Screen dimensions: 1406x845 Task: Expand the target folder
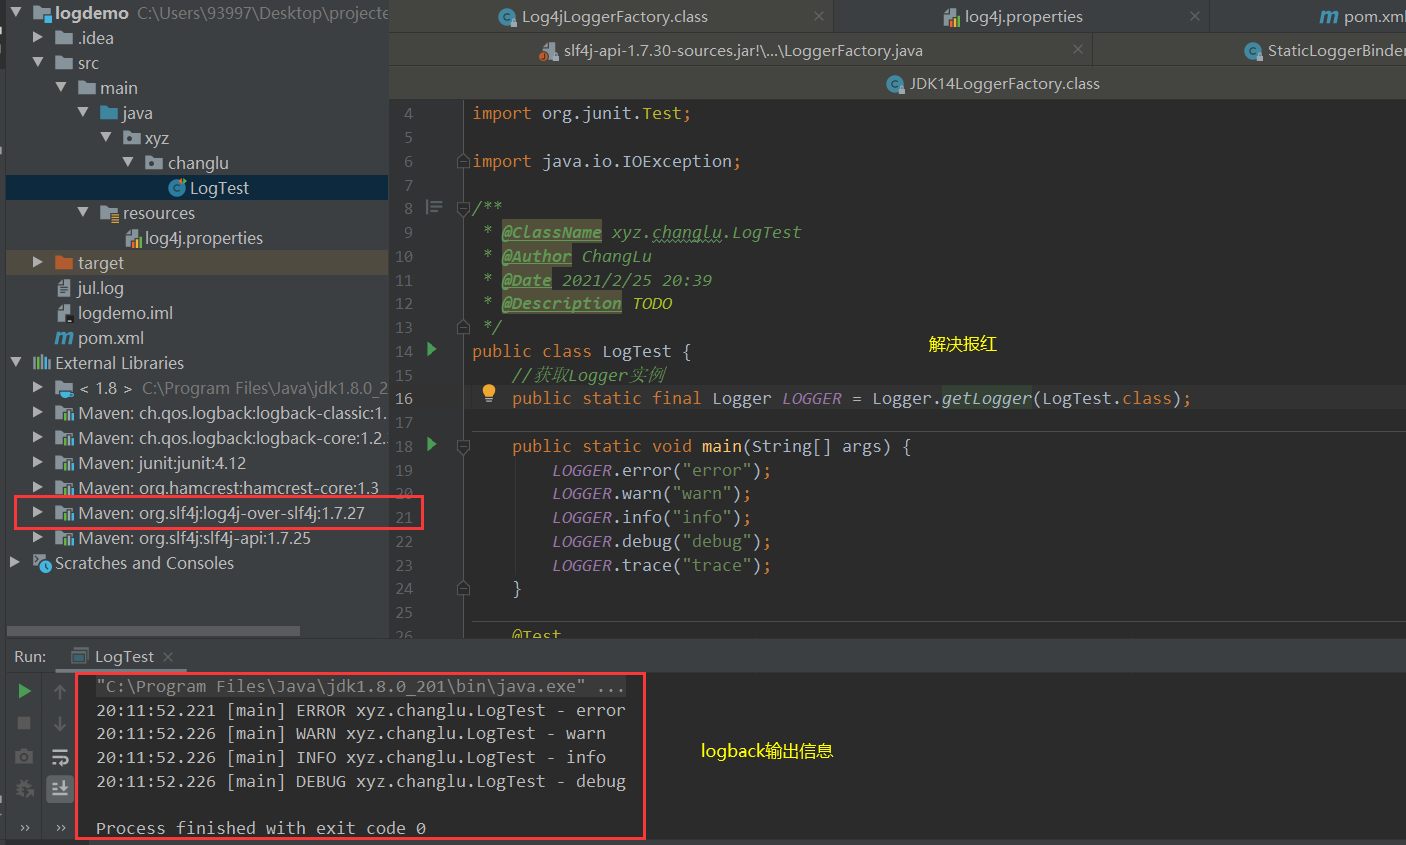[x=38, y=262]
